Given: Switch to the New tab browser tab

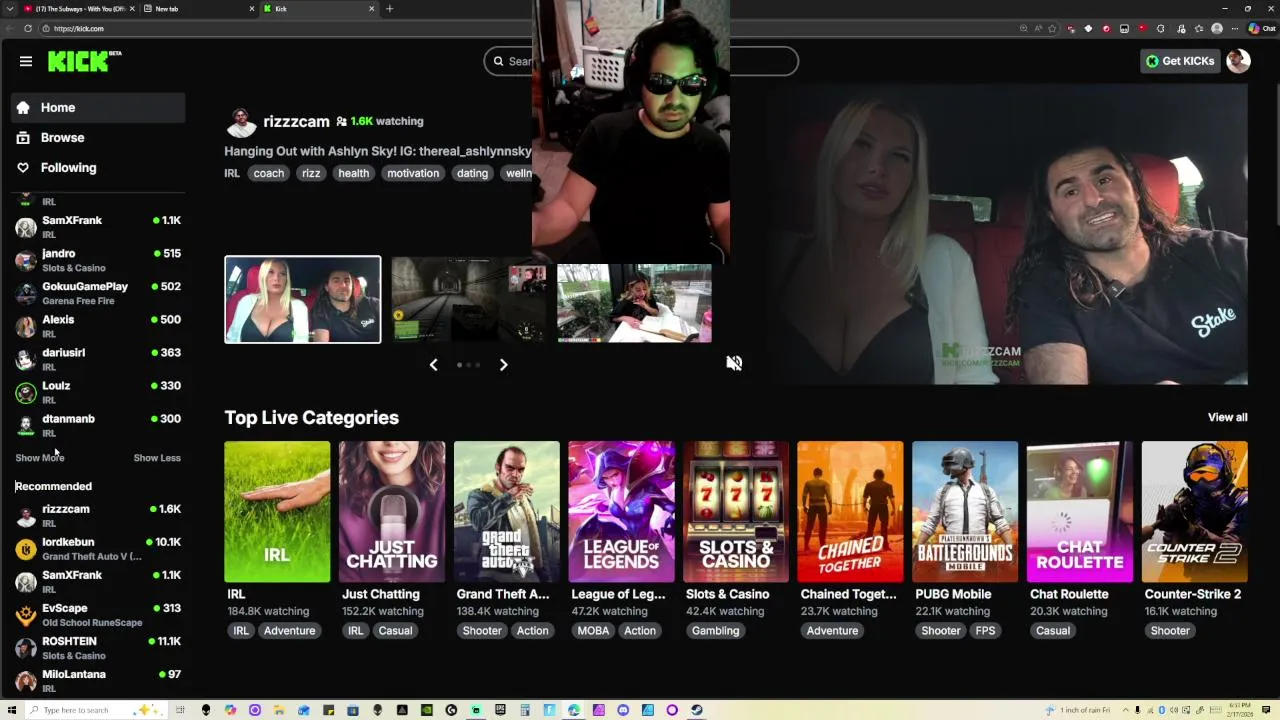Looking at the screenshot, I should pyautogui.click(x=198, y=9).
